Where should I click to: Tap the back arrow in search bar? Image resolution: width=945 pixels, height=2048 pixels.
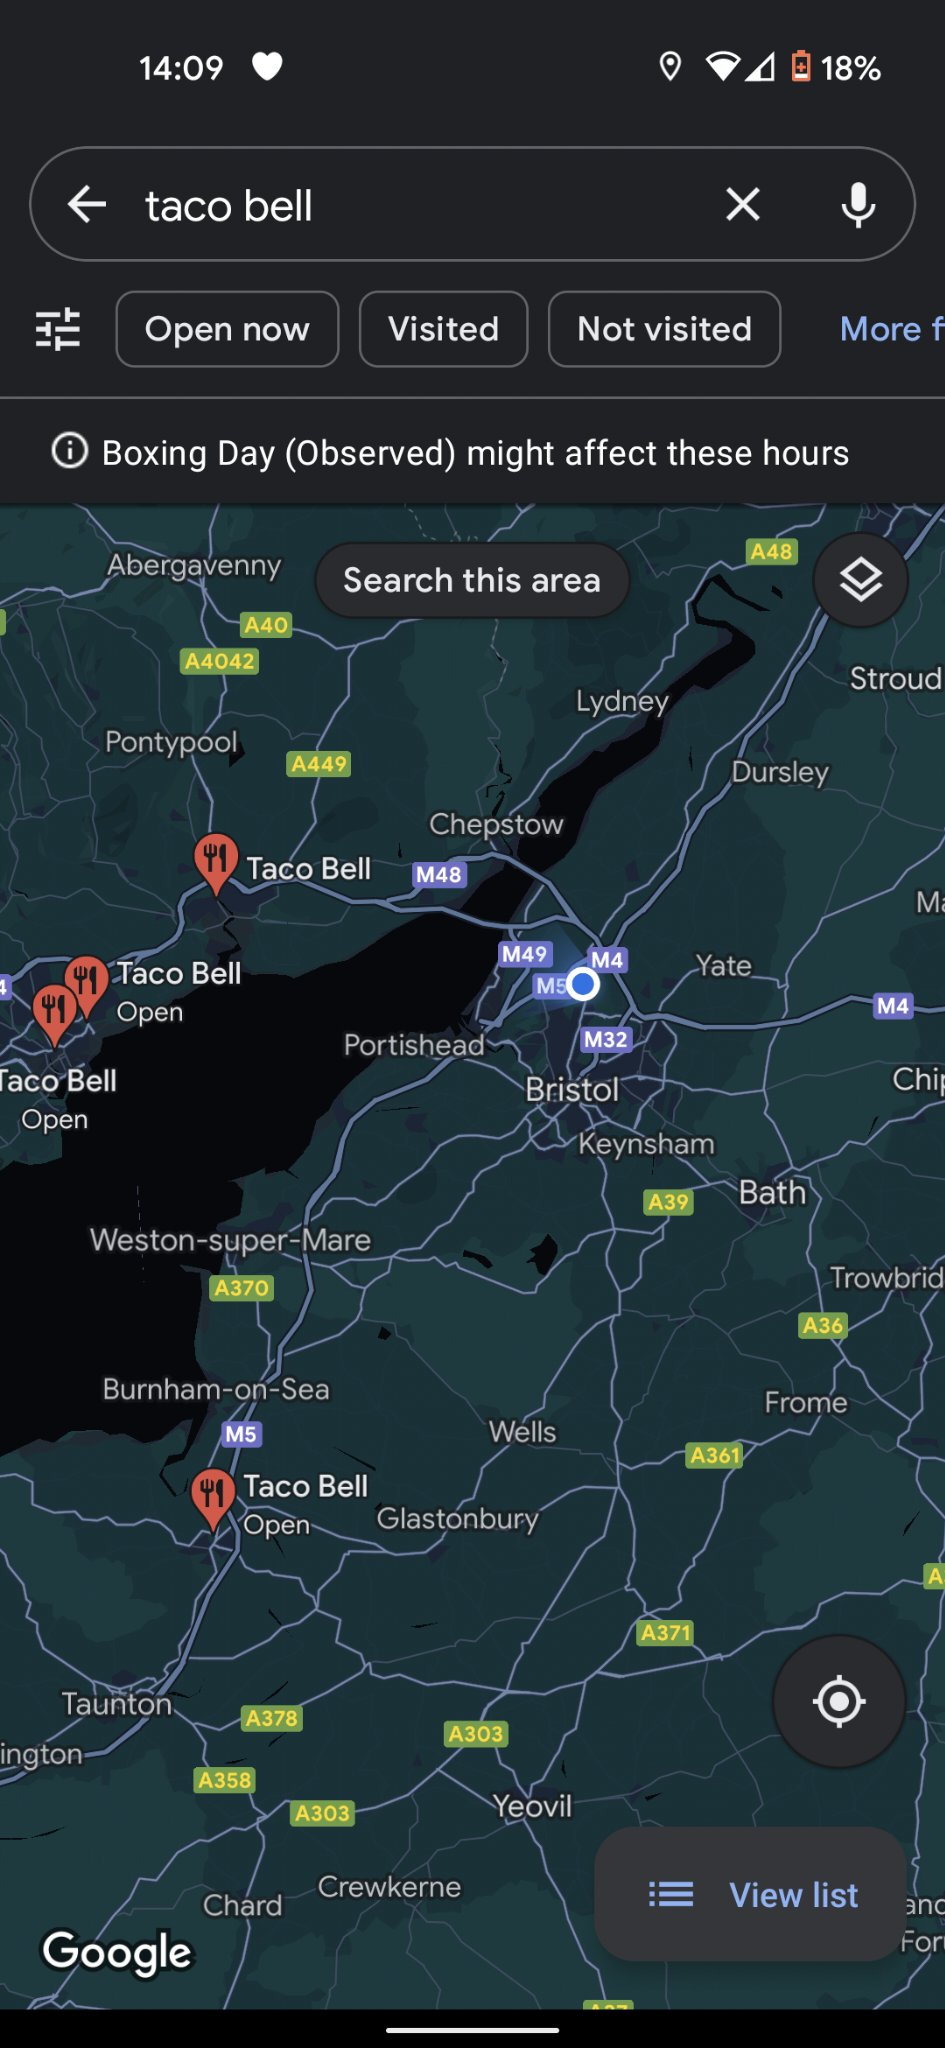click(x=87, y=204)
